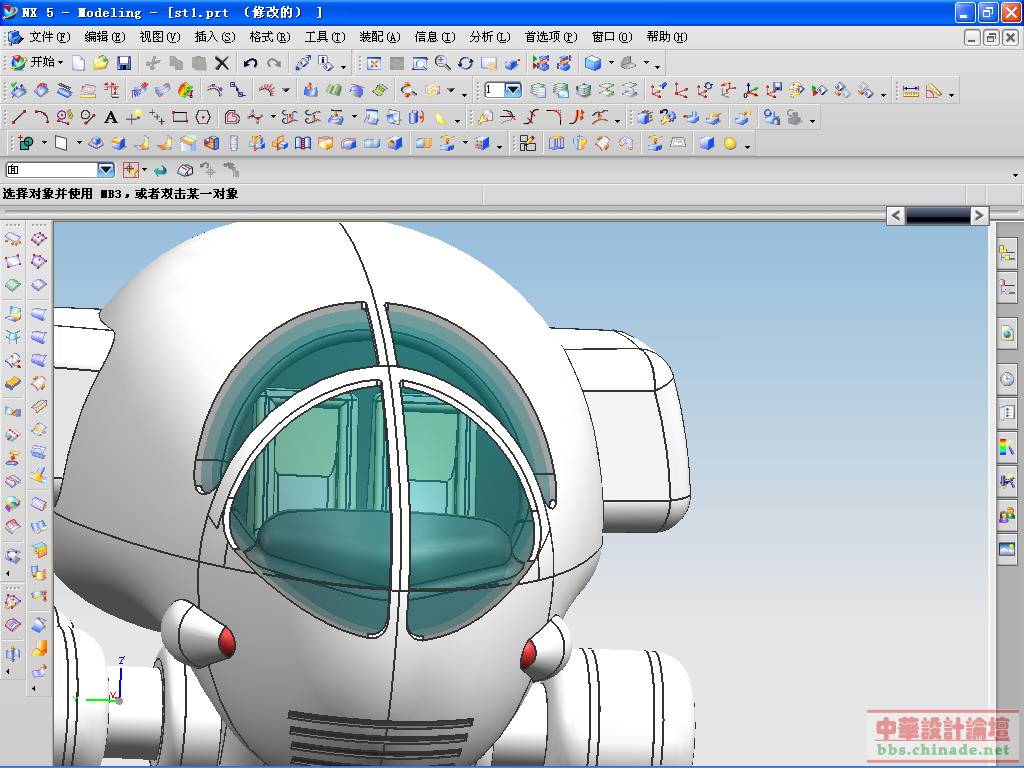Click the Open folder icon
1024x768 pixels.
tap(101, 63)
